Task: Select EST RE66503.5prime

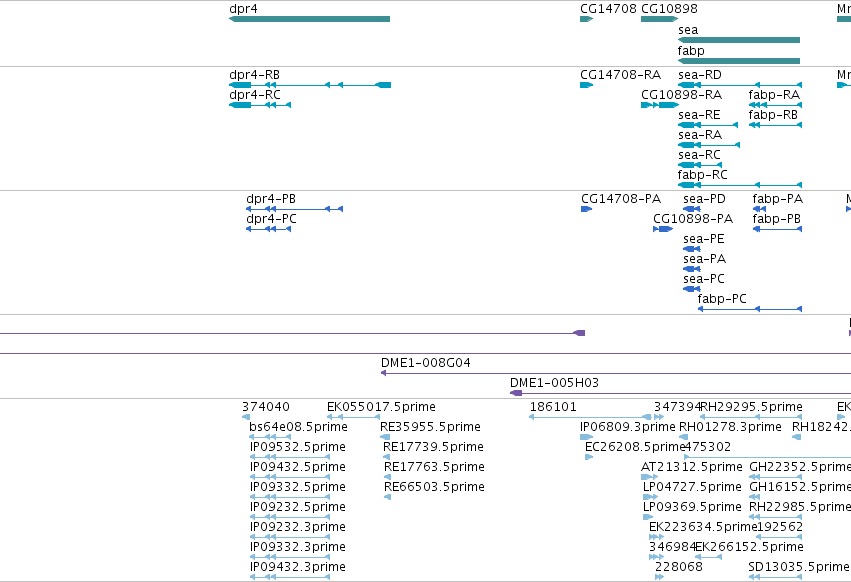Action: tap(388, 497)
